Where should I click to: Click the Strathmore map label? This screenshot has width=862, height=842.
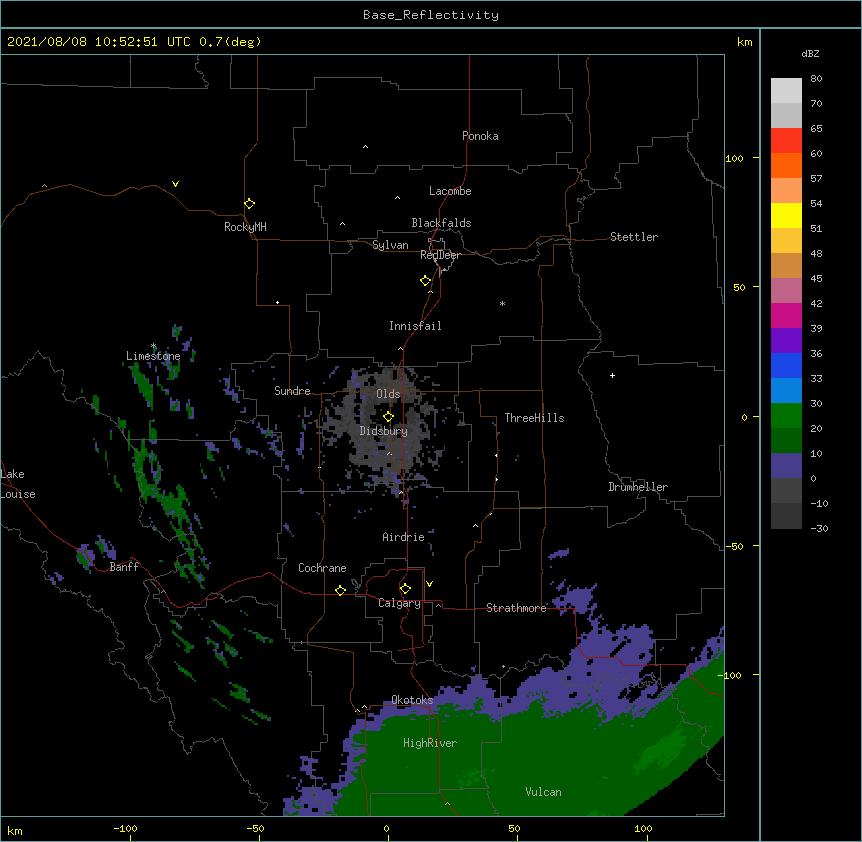coord(516,608)
